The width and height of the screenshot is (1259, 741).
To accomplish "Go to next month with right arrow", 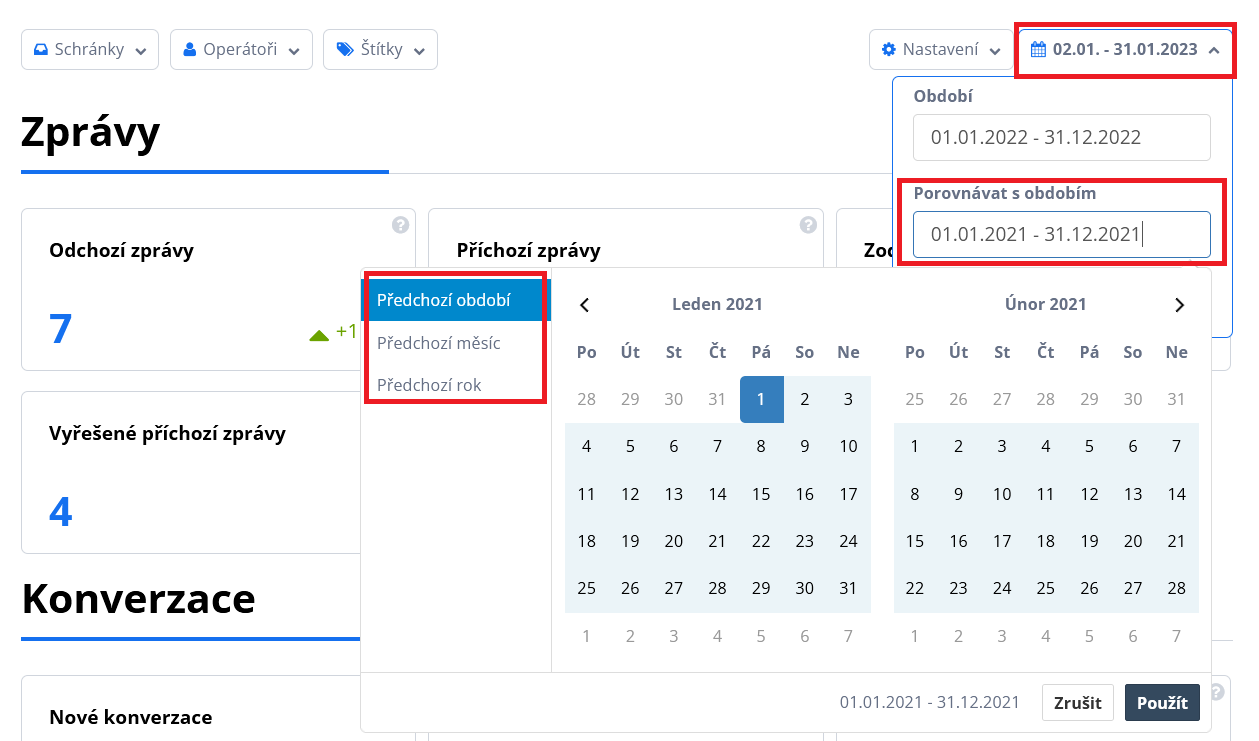I will (1180, 305).
